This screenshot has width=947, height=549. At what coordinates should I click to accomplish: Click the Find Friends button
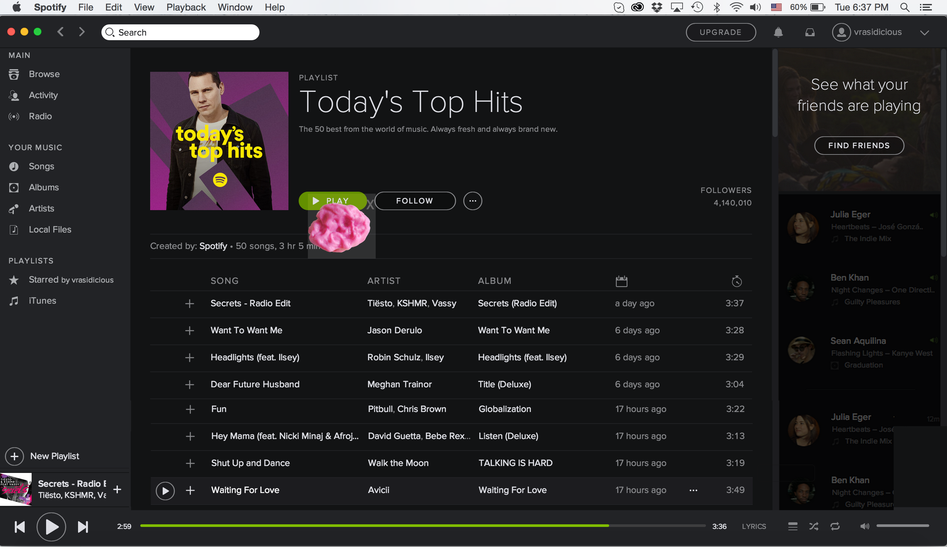tap(859, 146)
